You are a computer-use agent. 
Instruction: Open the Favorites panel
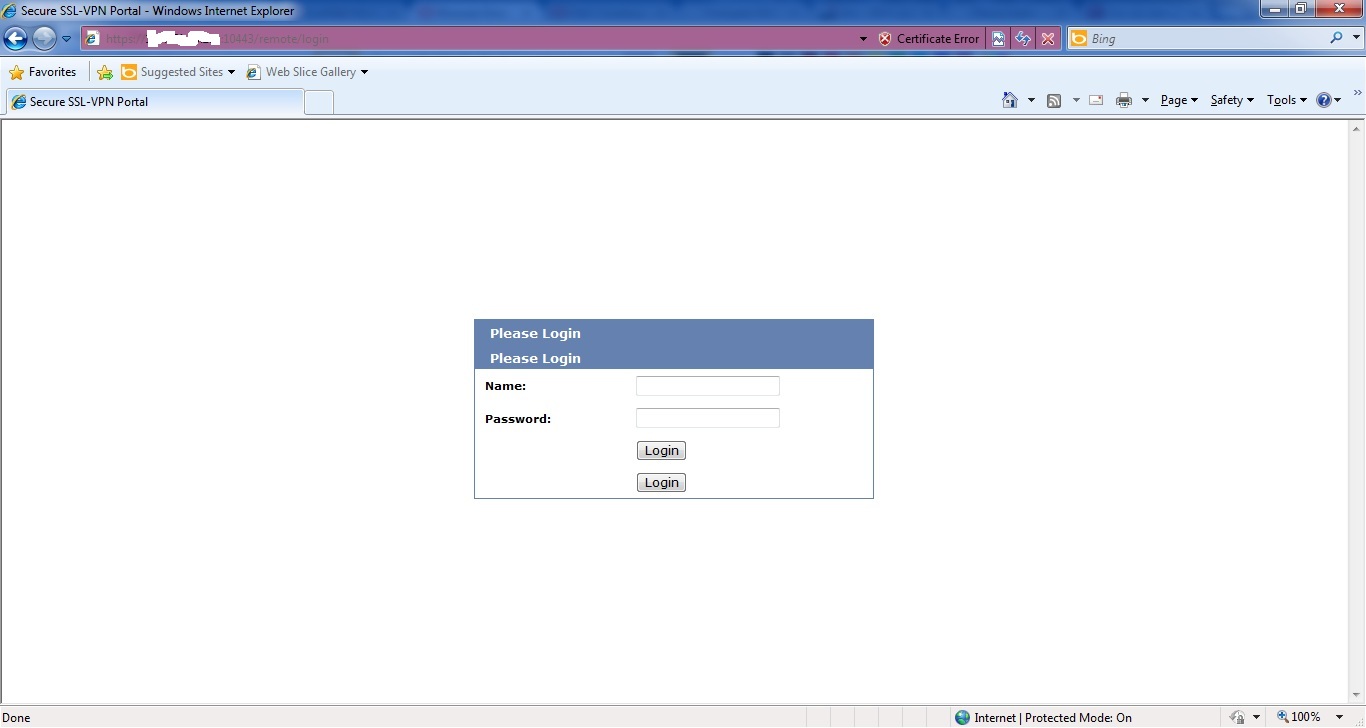pyautogui.click(x=43, y=72)
